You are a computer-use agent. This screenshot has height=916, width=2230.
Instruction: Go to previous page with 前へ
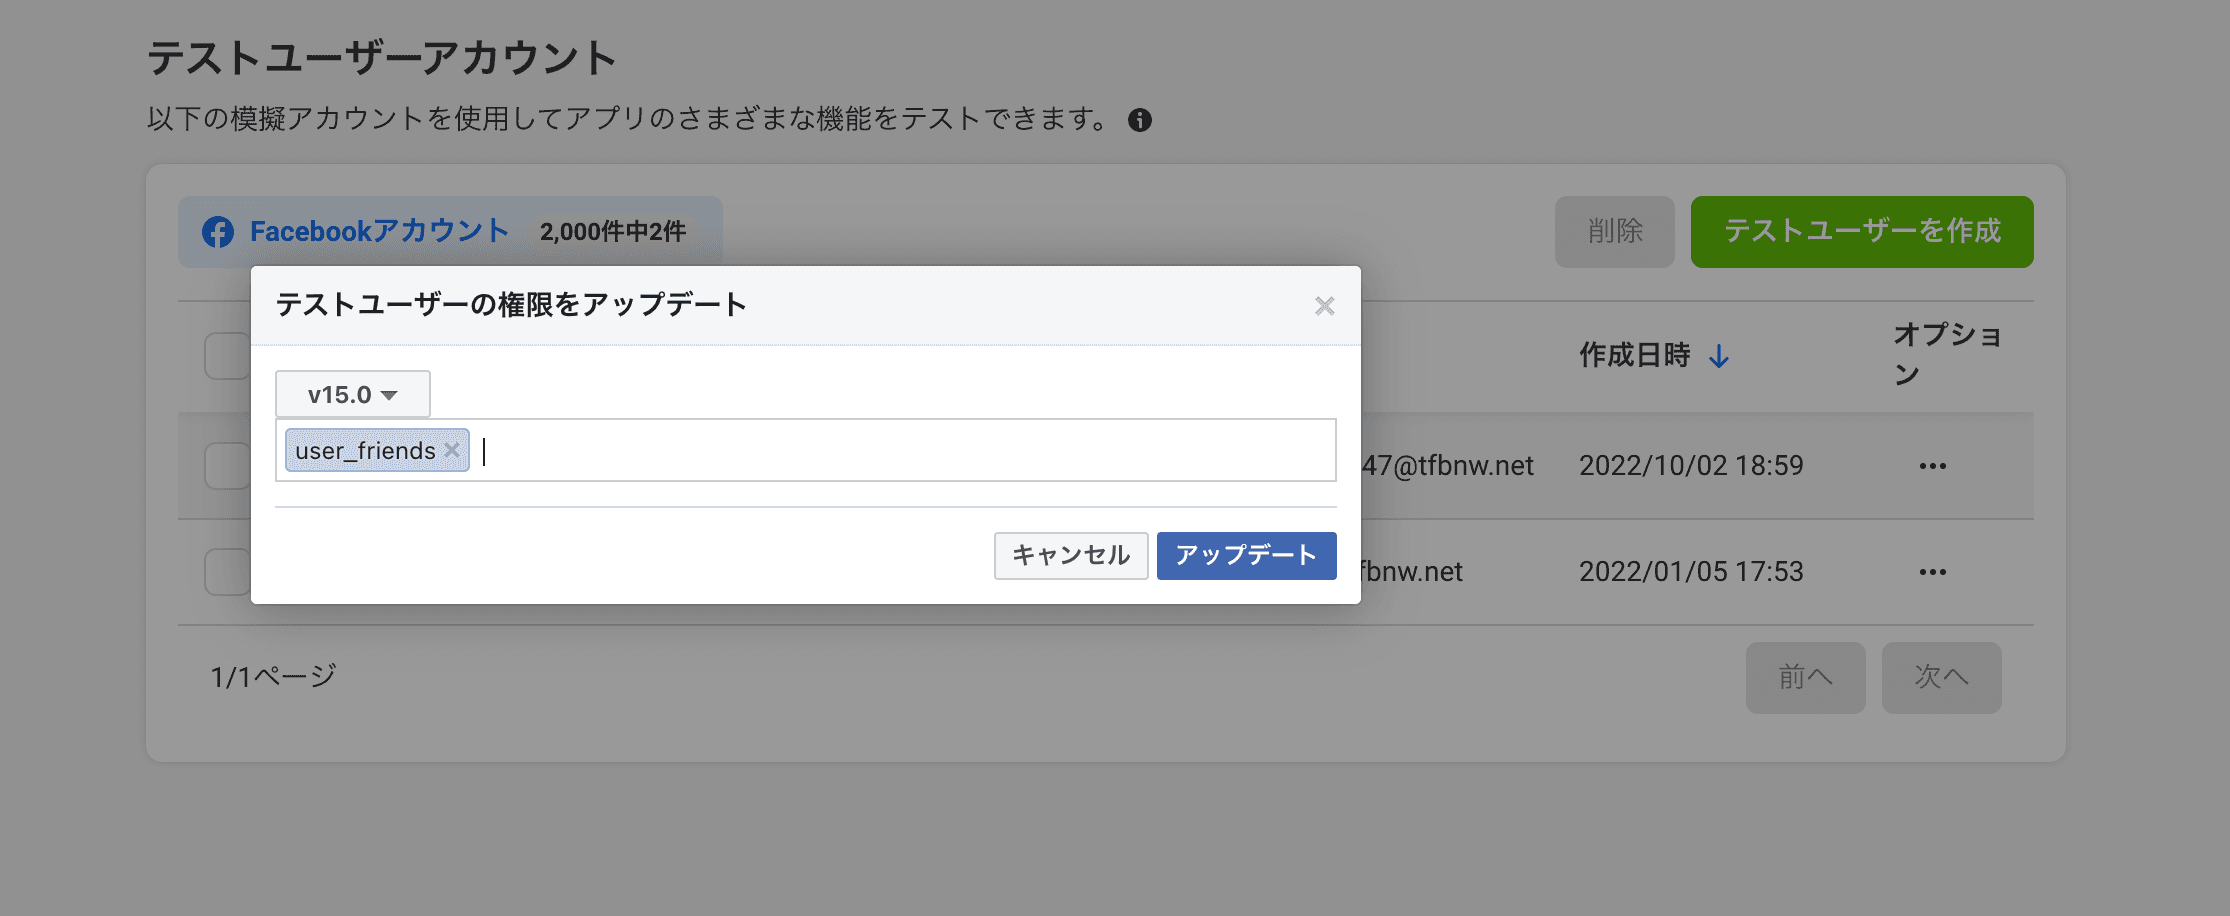tap(1805, 678)
